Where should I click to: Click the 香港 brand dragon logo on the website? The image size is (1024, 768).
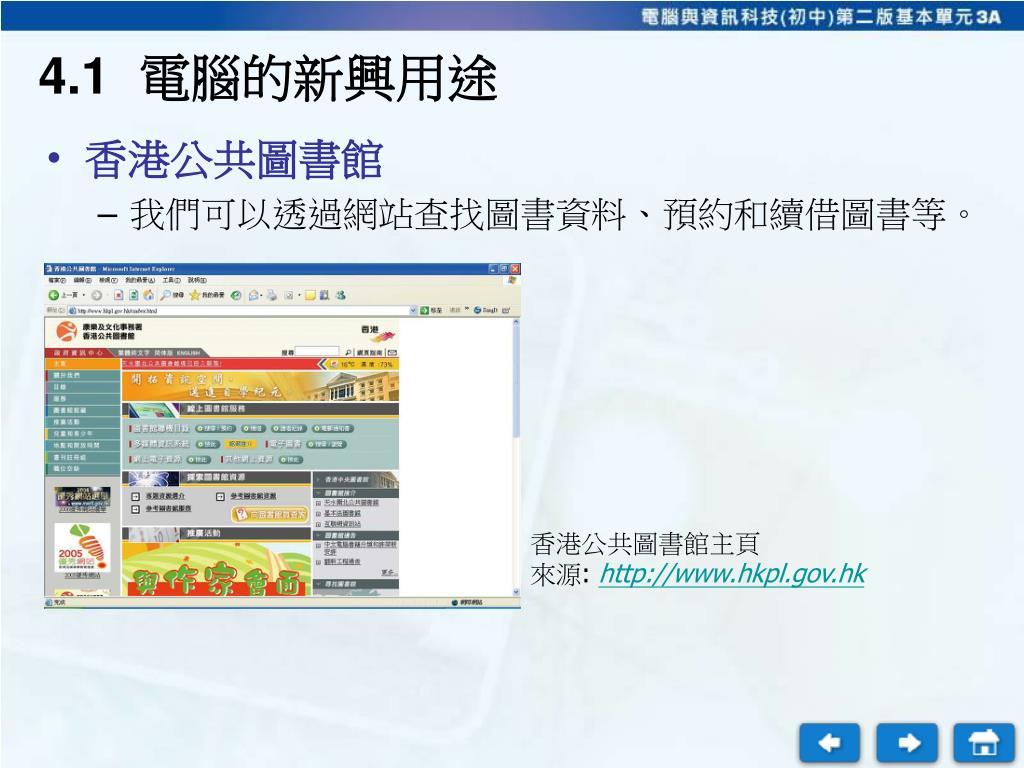[x=378, y=333]
